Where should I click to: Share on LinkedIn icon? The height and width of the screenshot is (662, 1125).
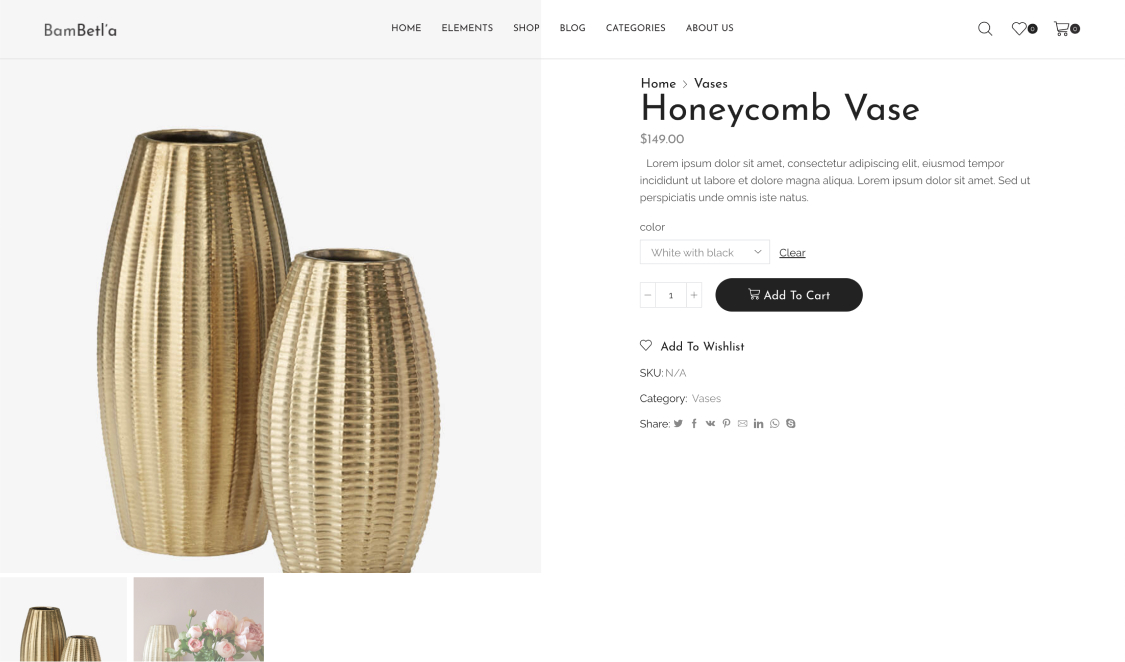coord(758,424)
